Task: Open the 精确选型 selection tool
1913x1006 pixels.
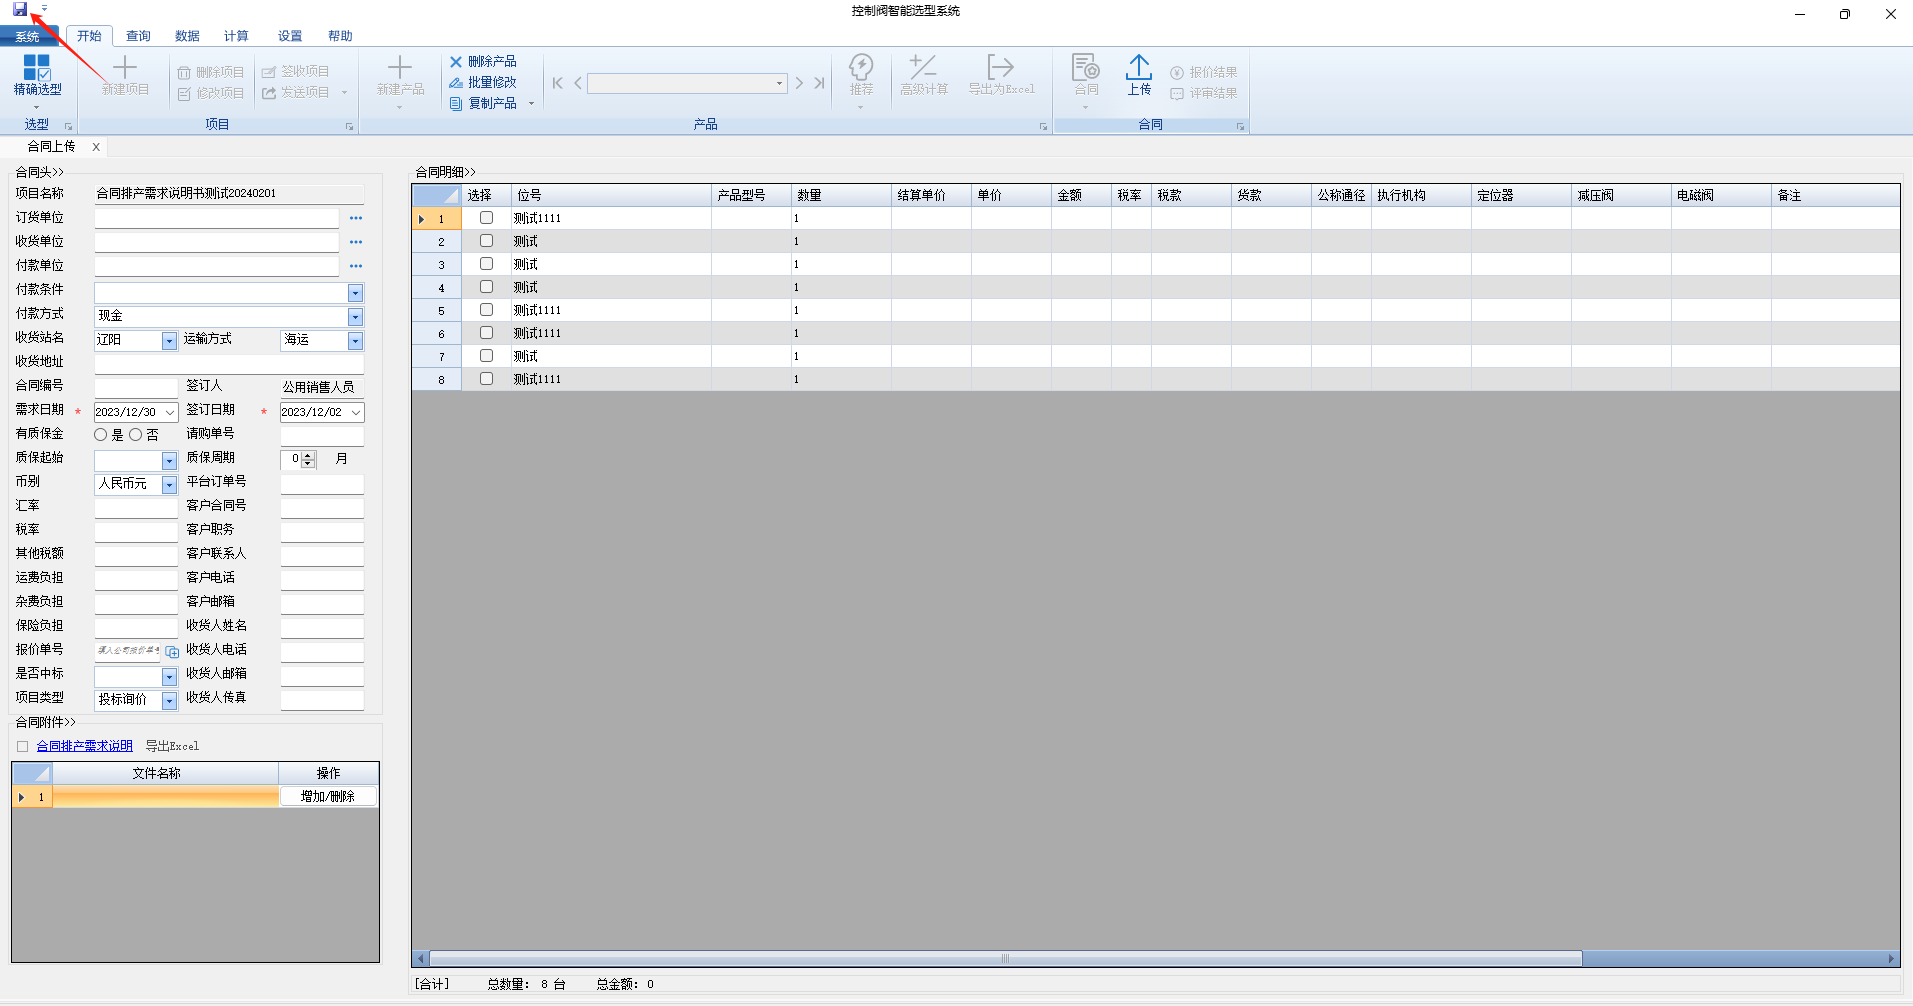Action: 37,76
